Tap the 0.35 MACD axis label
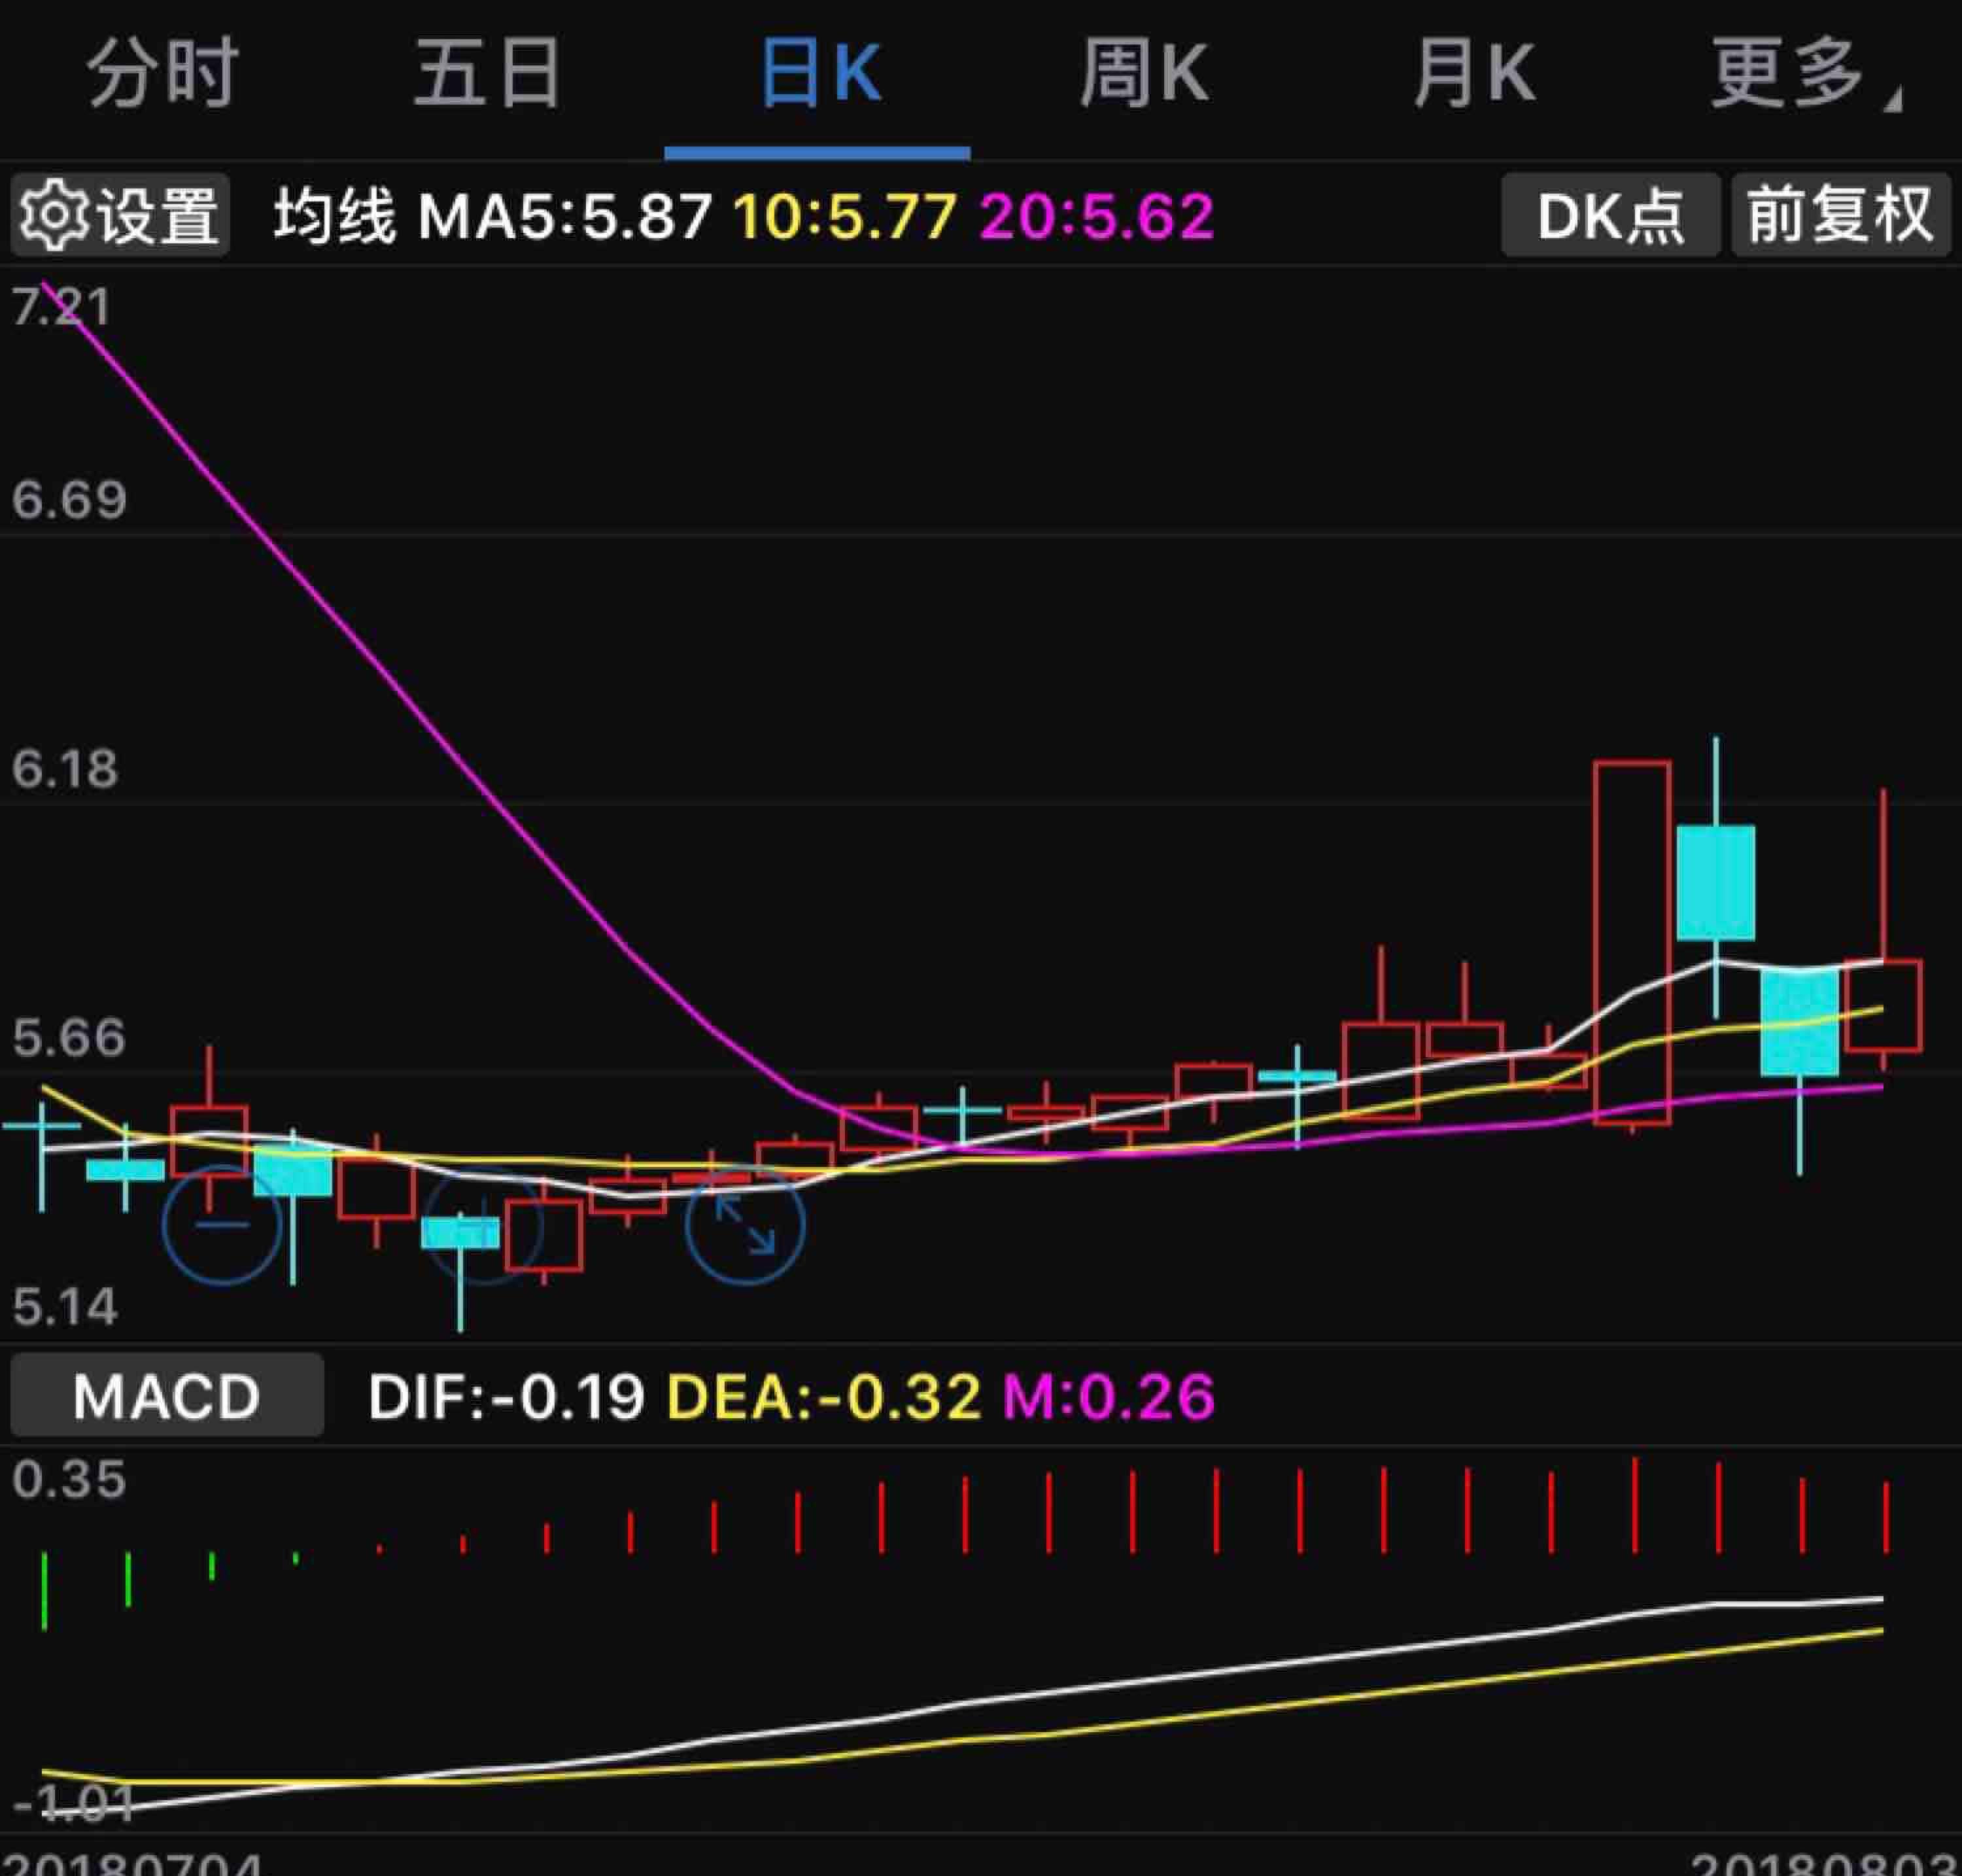 click(x=69, y=1479)
